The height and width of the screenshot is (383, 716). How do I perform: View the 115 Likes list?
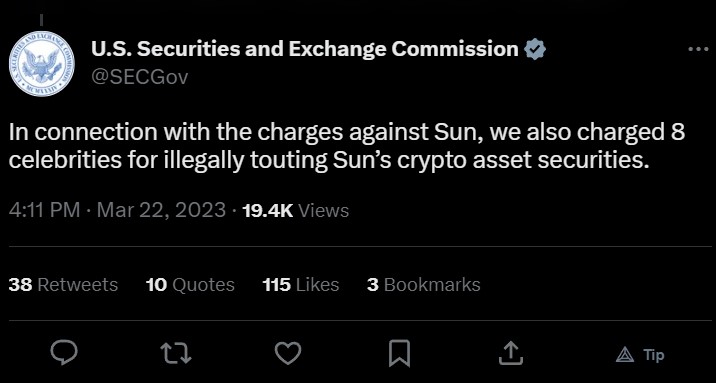(x=300, y=284)
